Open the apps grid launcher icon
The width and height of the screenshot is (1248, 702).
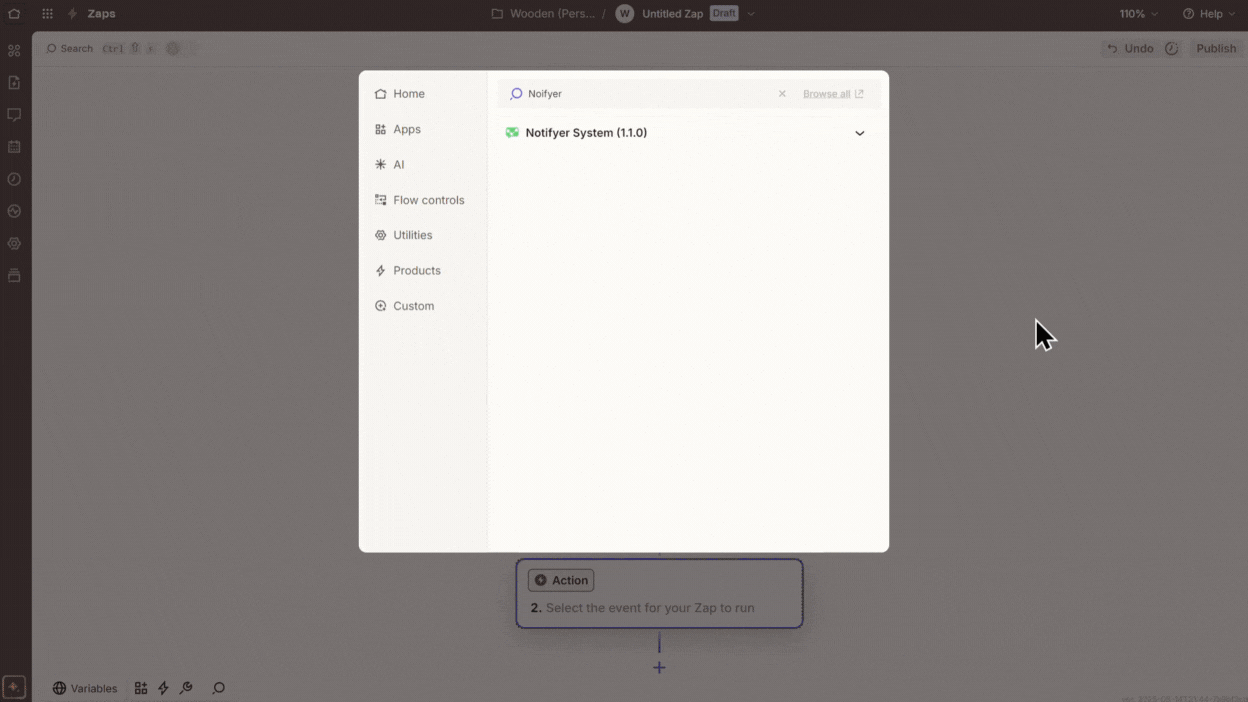pyautogui.click(x=47, y=14)
